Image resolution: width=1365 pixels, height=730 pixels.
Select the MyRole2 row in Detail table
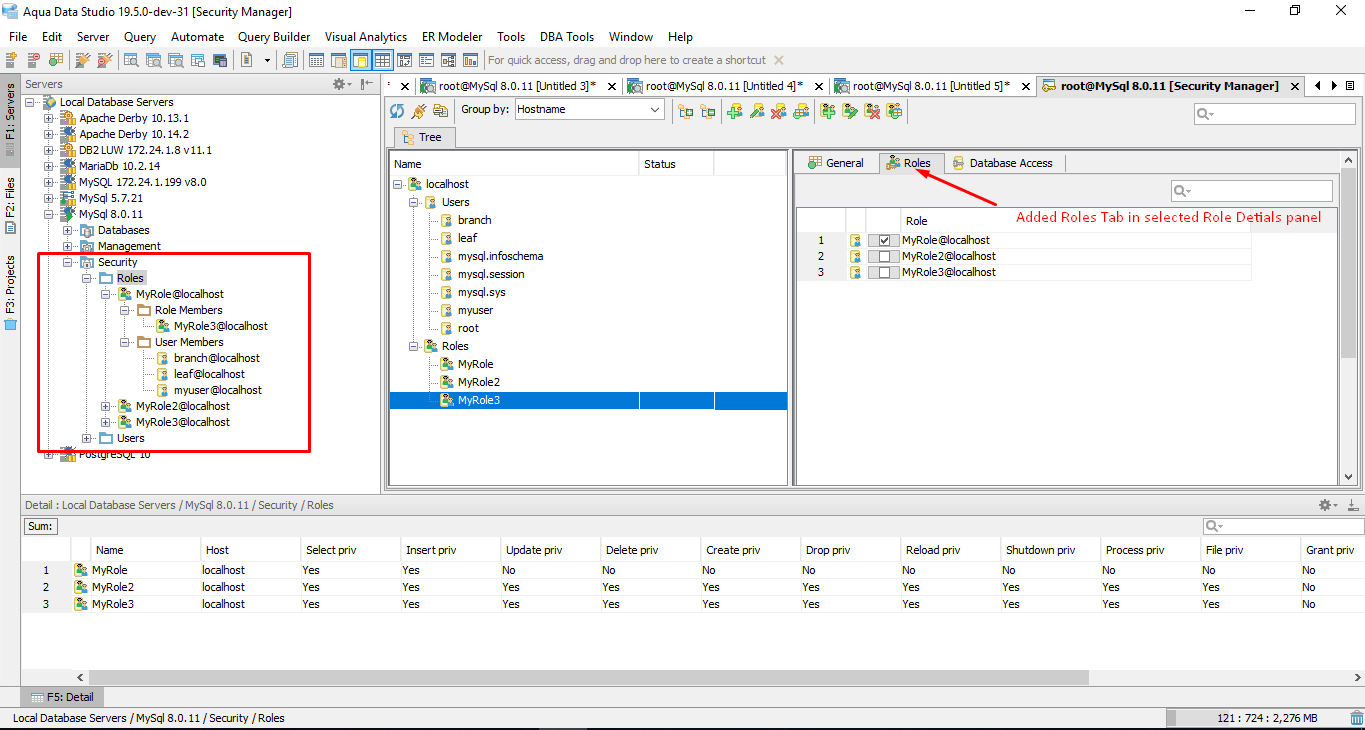point(693,587)
